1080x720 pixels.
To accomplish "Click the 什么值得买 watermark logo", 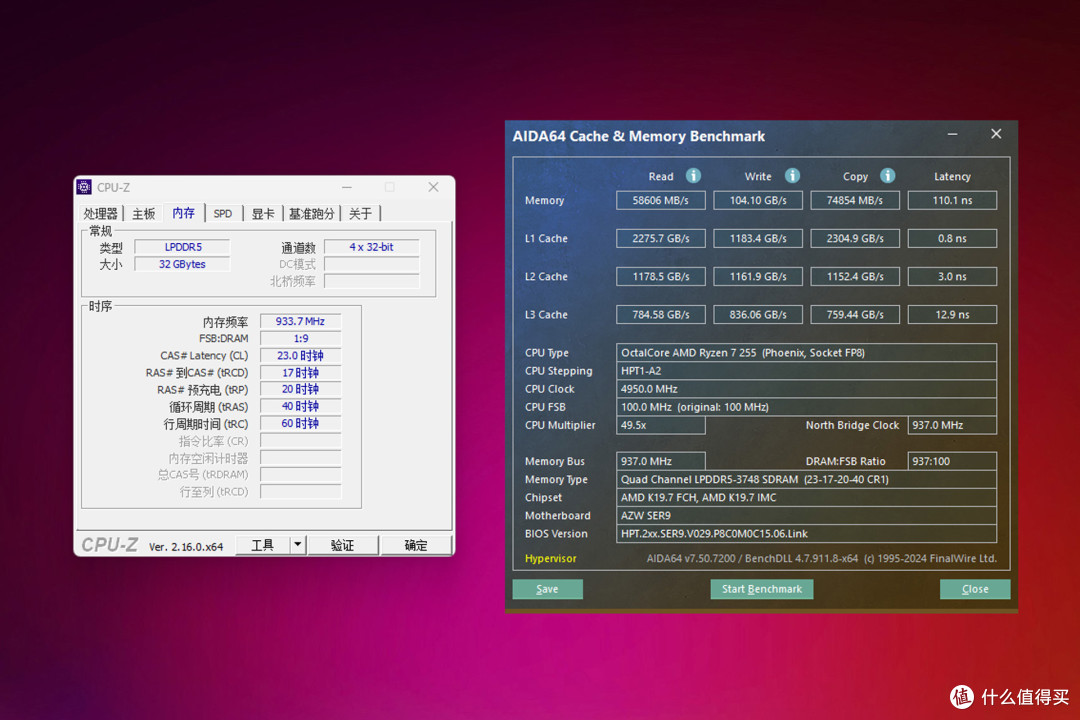I will coord(962,697).
